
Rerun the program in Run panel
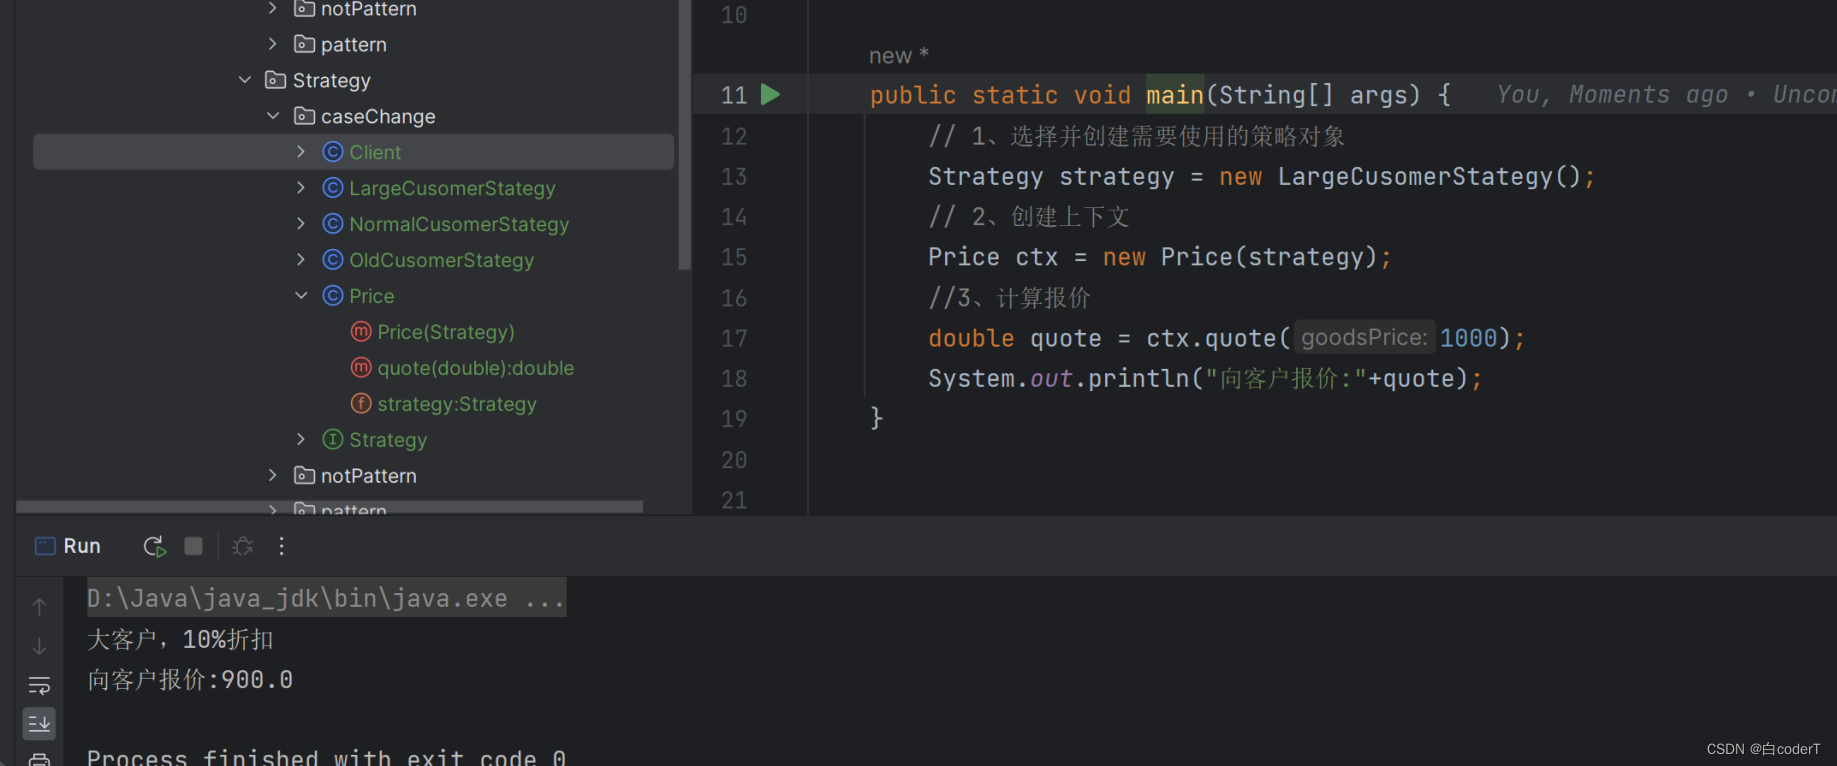(x=154, y=546)
